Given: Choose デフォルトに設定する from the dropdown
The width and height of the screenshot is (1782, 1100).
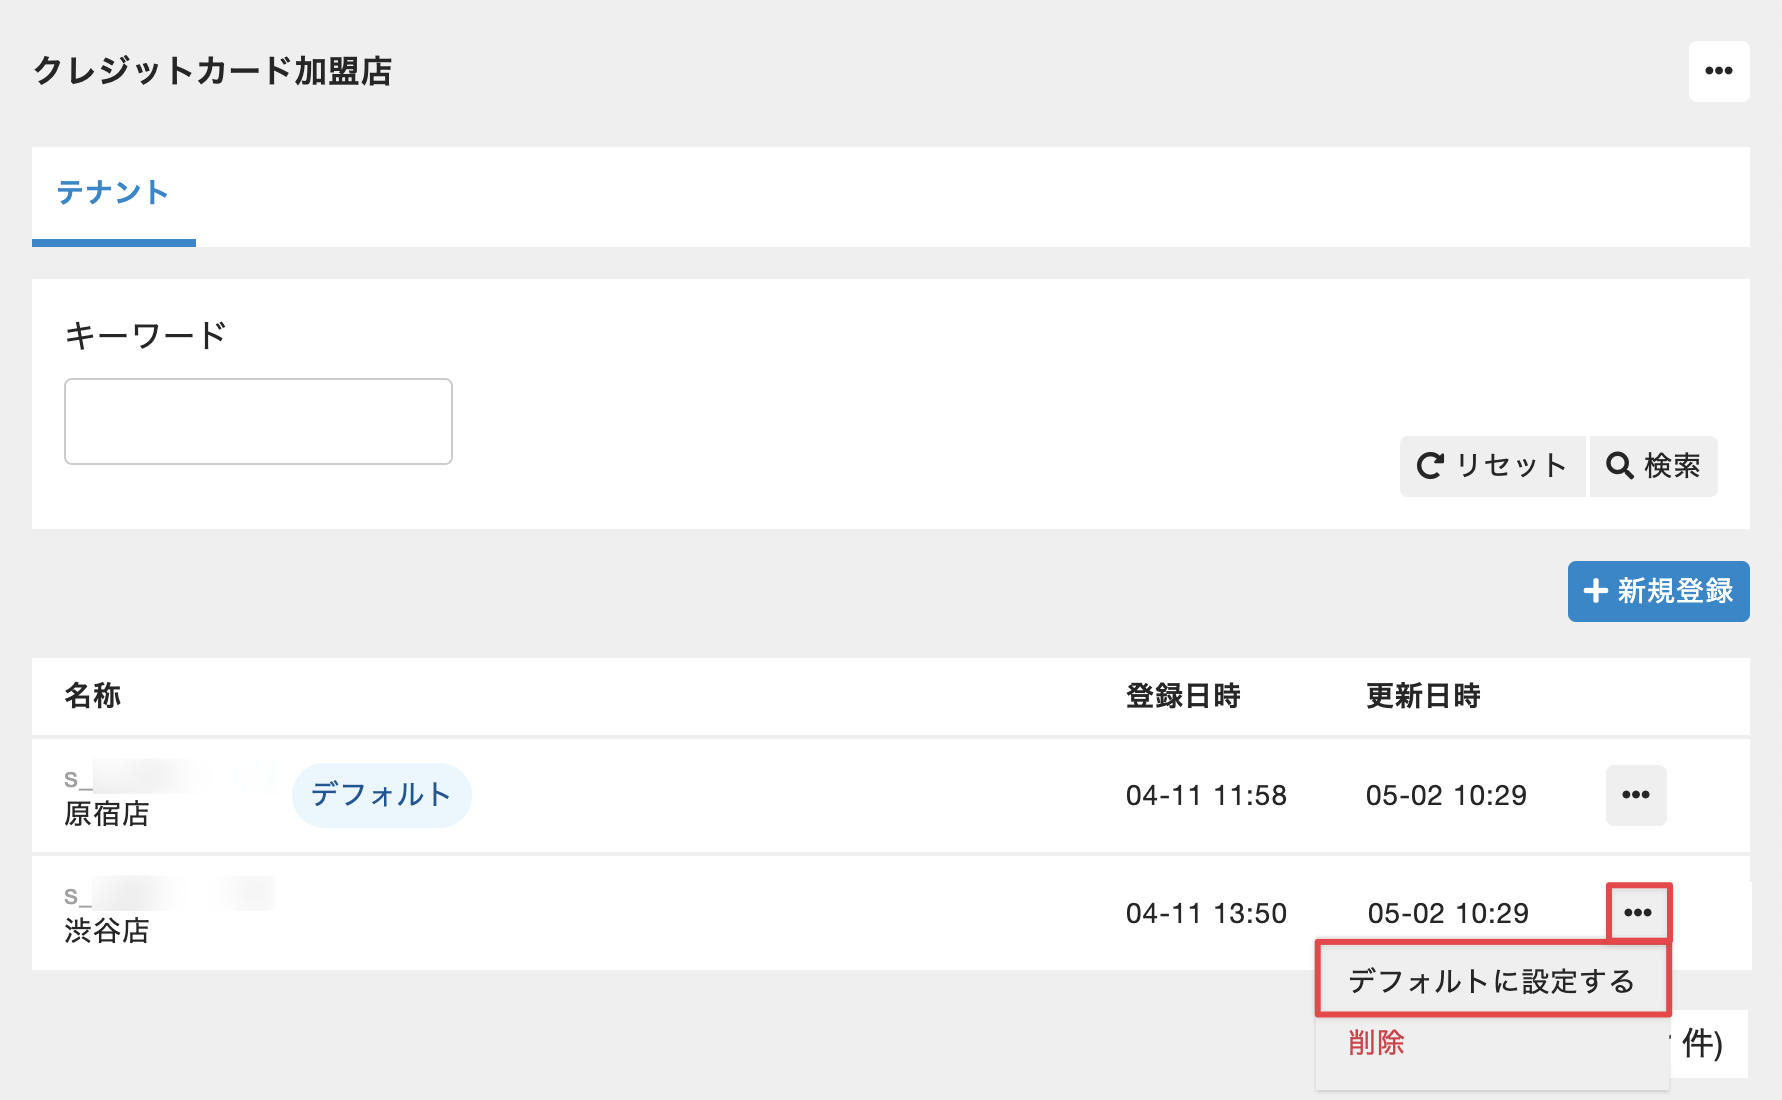Looking at the screenshot, I should point(1491,981).
